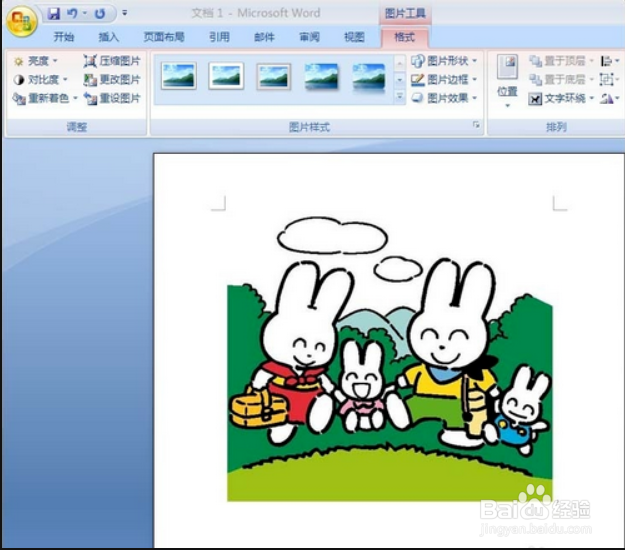Viewport: 625px width, 550px height.
Task: Open the 页面布局 tab
Action: (164, 37)
